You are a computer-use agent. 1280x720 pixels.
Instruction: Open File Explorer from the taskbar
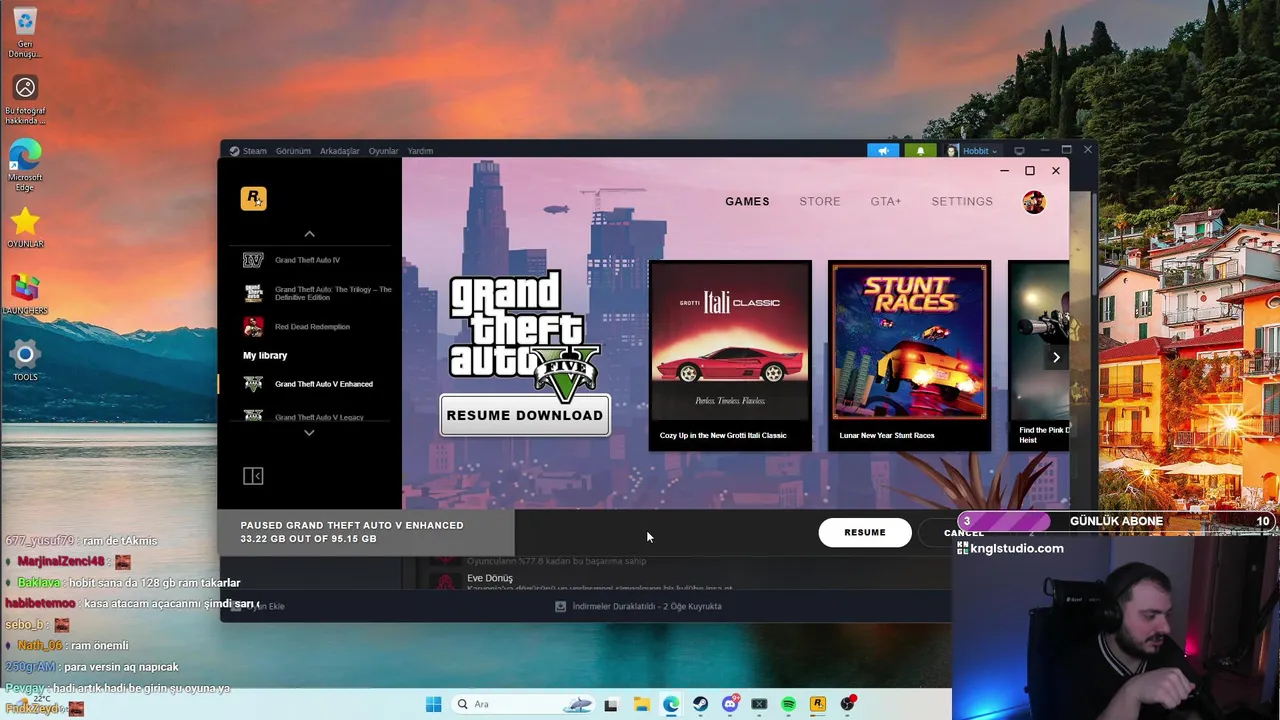pyautogui.click(x=641, y=704)
